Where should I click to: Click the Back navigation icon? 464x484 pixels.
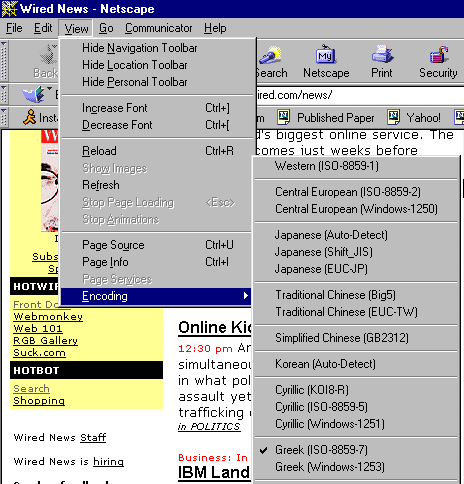[x=47, y=55]
